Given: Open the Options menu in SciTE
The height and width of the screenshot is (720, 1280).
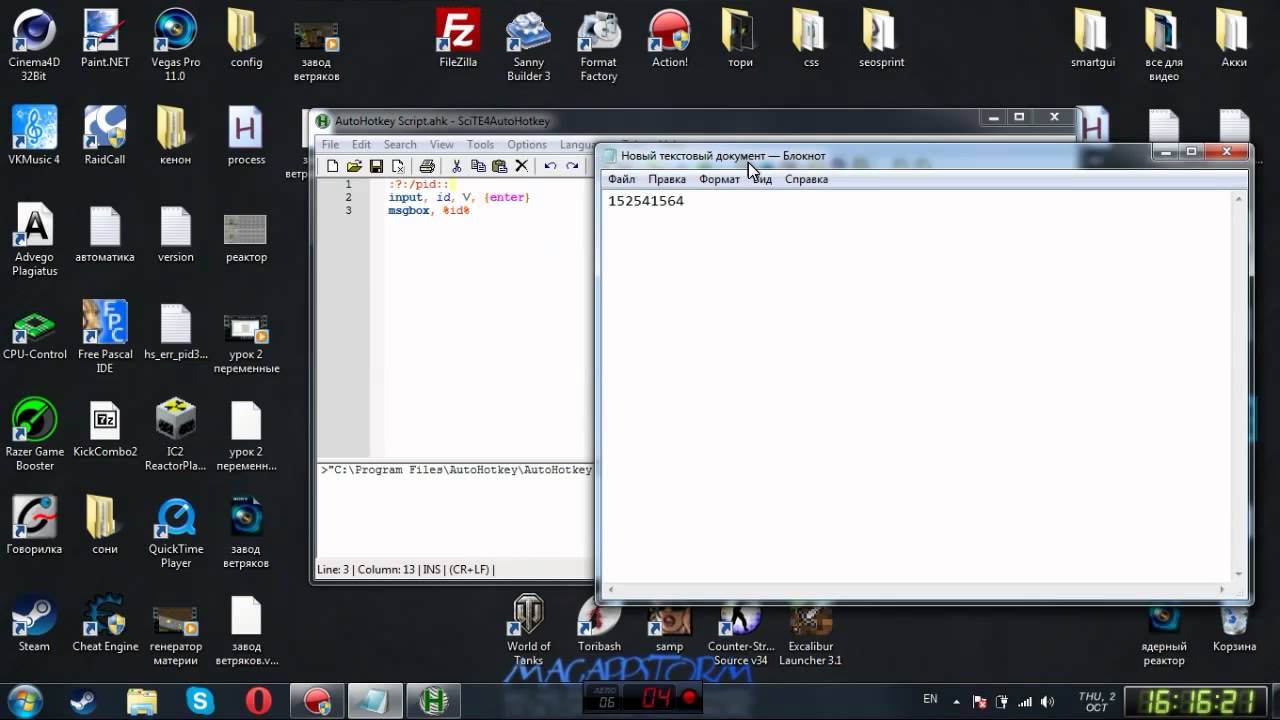Looking at the screenshot, I should coord(527,145).
